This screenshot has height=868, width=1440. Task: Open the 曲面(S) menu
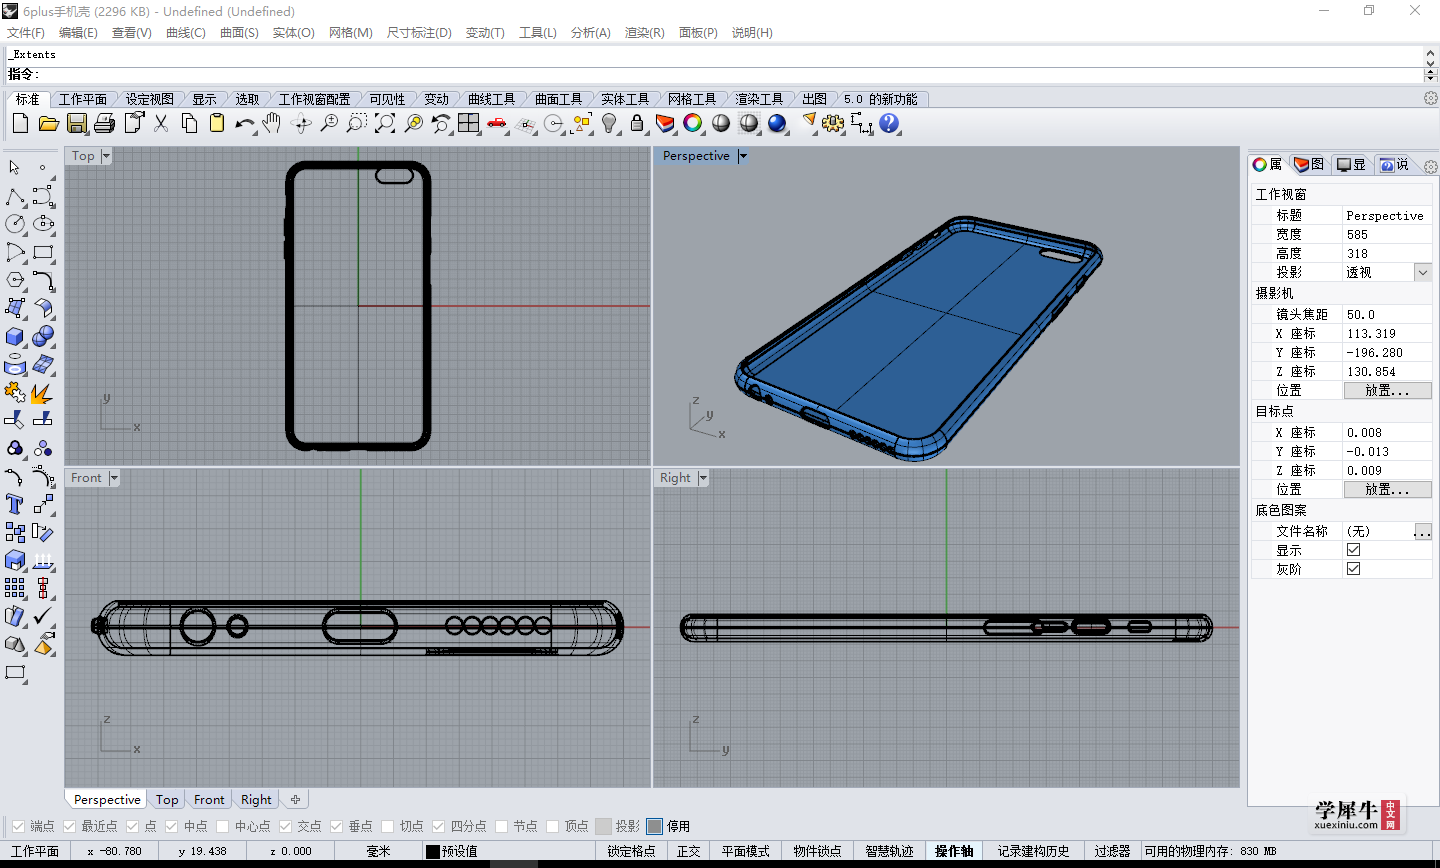pos(239,33)
